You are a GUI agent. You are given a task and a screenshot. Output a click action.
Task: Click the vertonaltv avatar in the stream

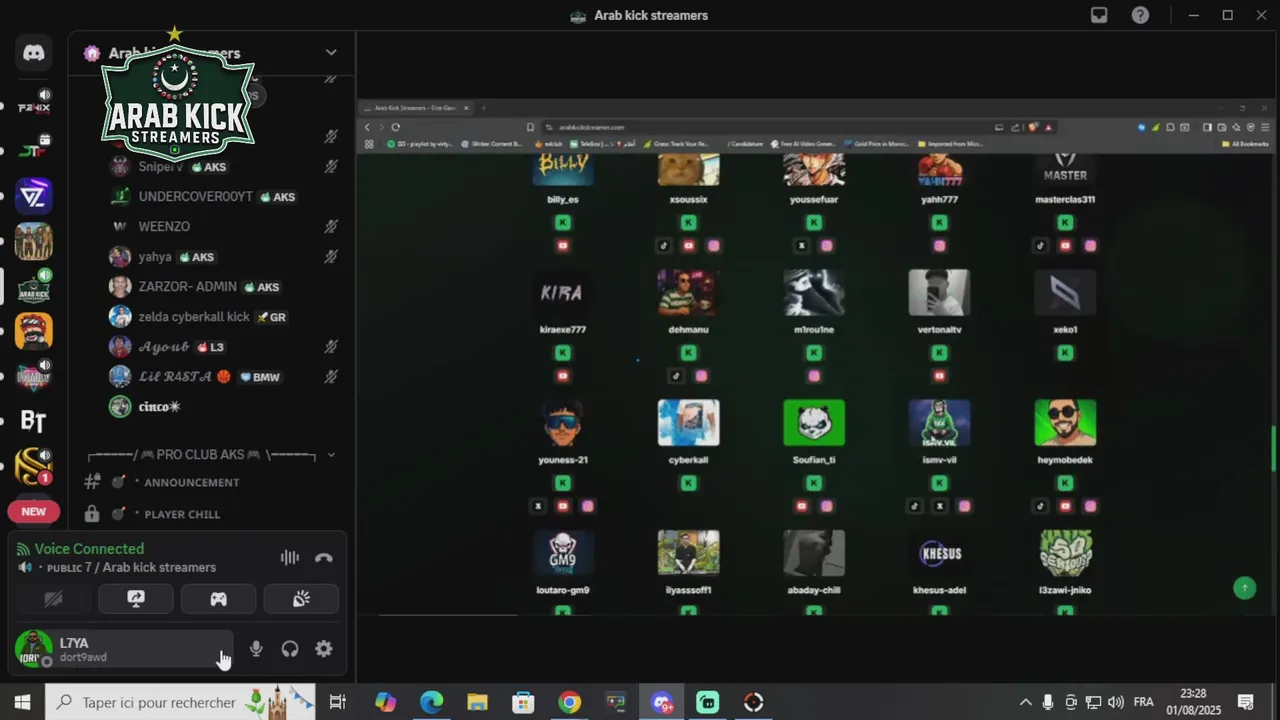click(939, 292)
